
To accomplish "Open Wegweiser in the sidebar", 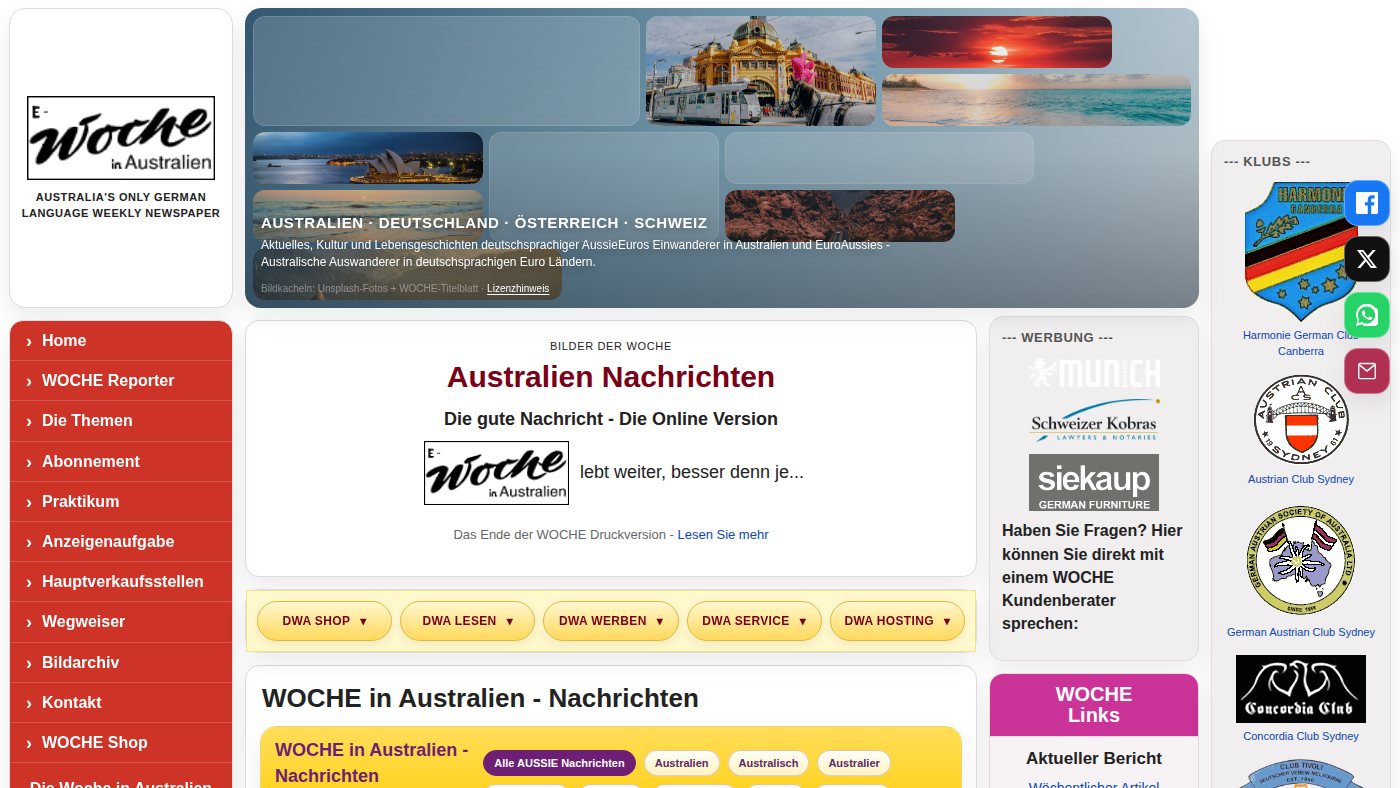I will click(121, 622).
